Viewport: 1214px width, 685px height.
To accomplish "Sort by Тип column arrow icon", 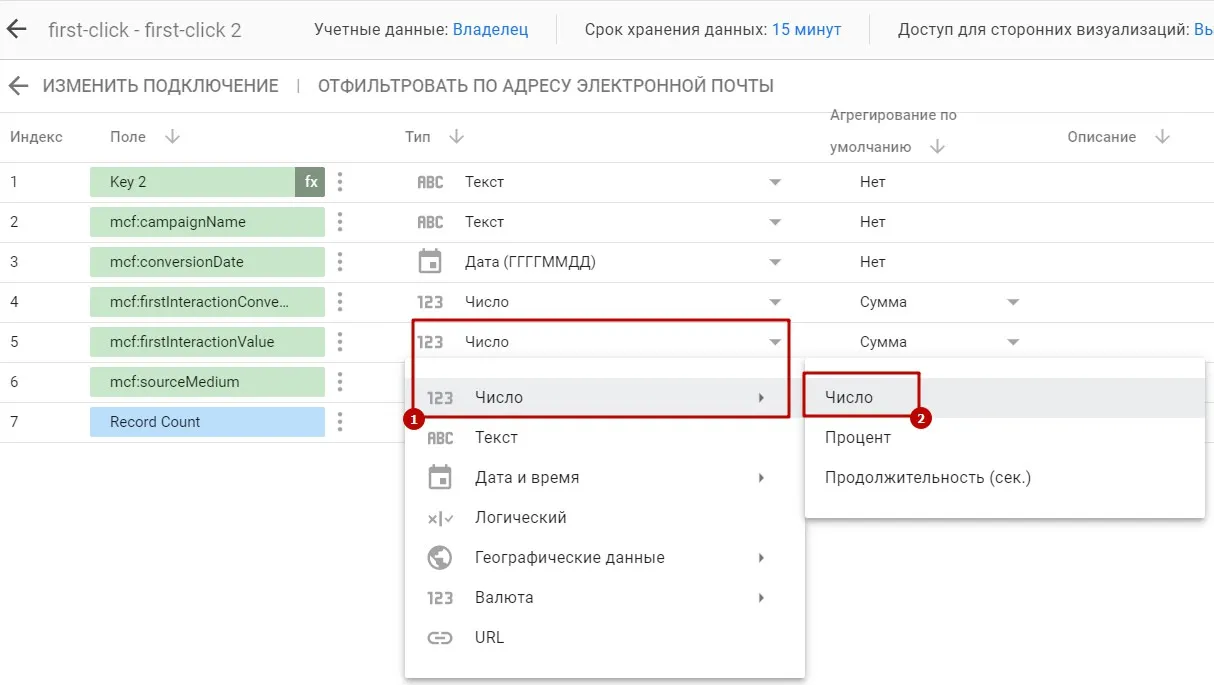I will (456, 137).
